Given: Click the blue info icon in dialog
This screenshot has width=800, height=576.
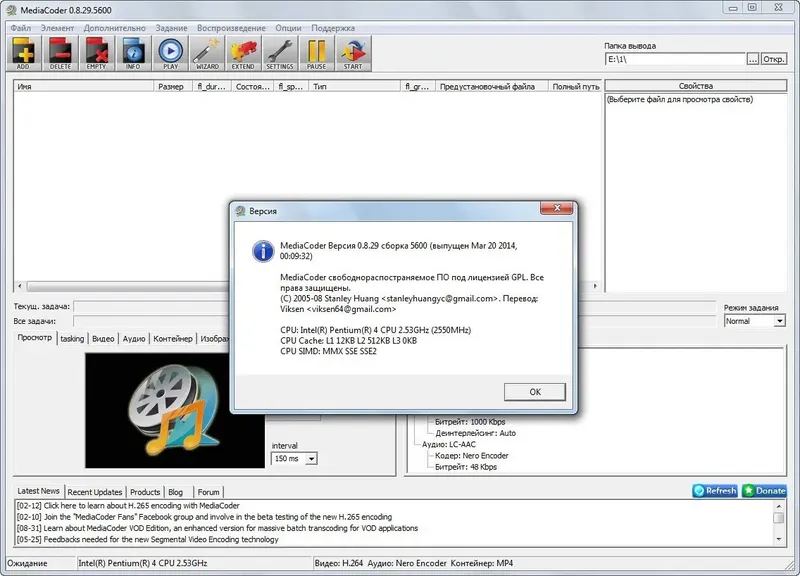Looking at the screenshot, I should (x=263, y=251).
